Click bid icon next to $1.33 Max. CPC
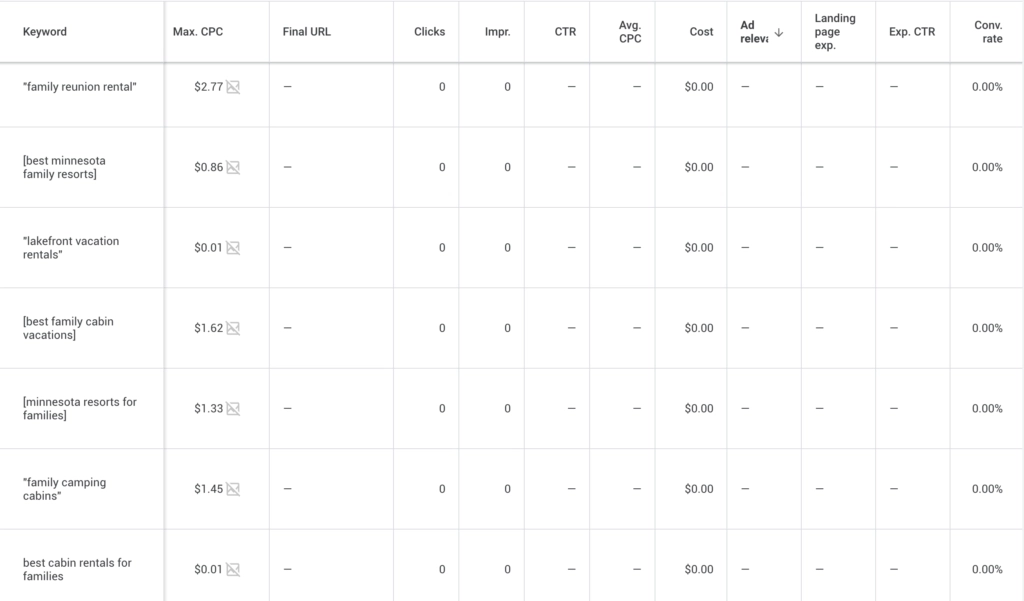The height and width of the screenshot is (601, 1024). coord(233,408)
